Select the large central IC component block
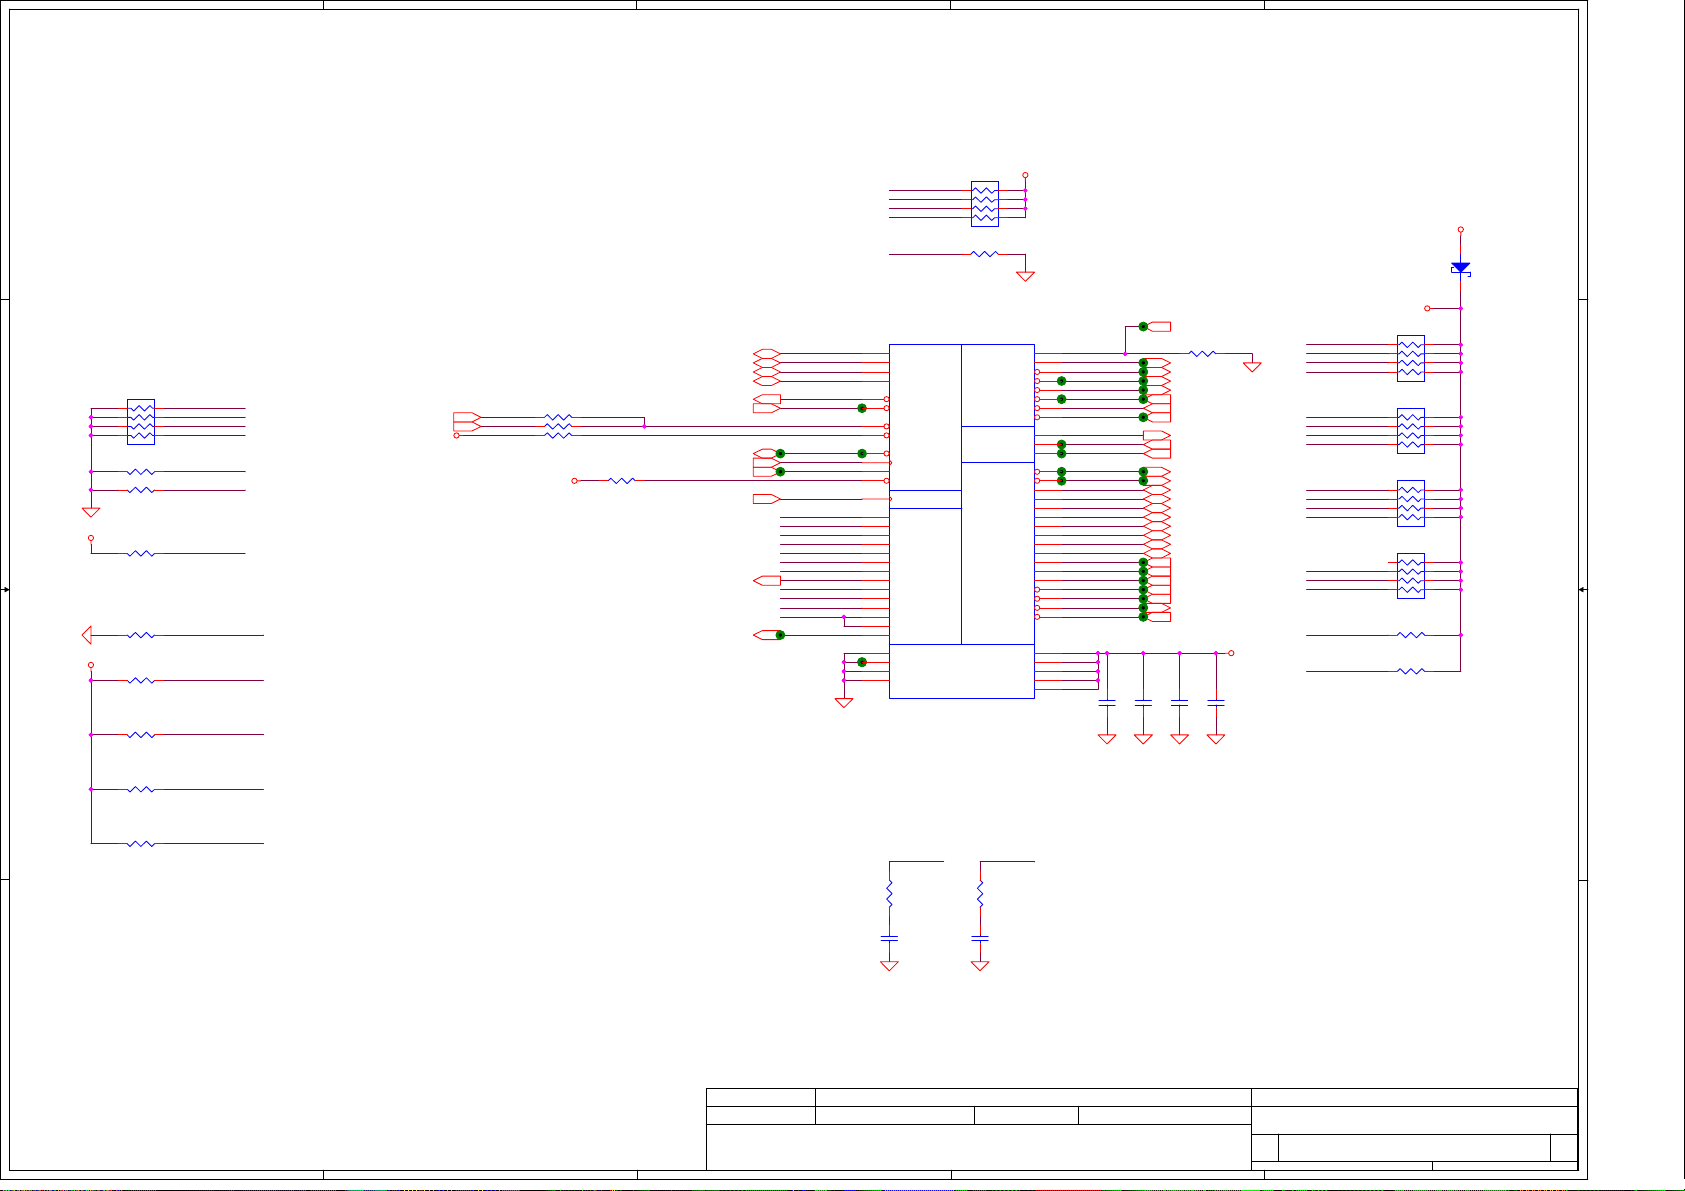 click(961, 521)
